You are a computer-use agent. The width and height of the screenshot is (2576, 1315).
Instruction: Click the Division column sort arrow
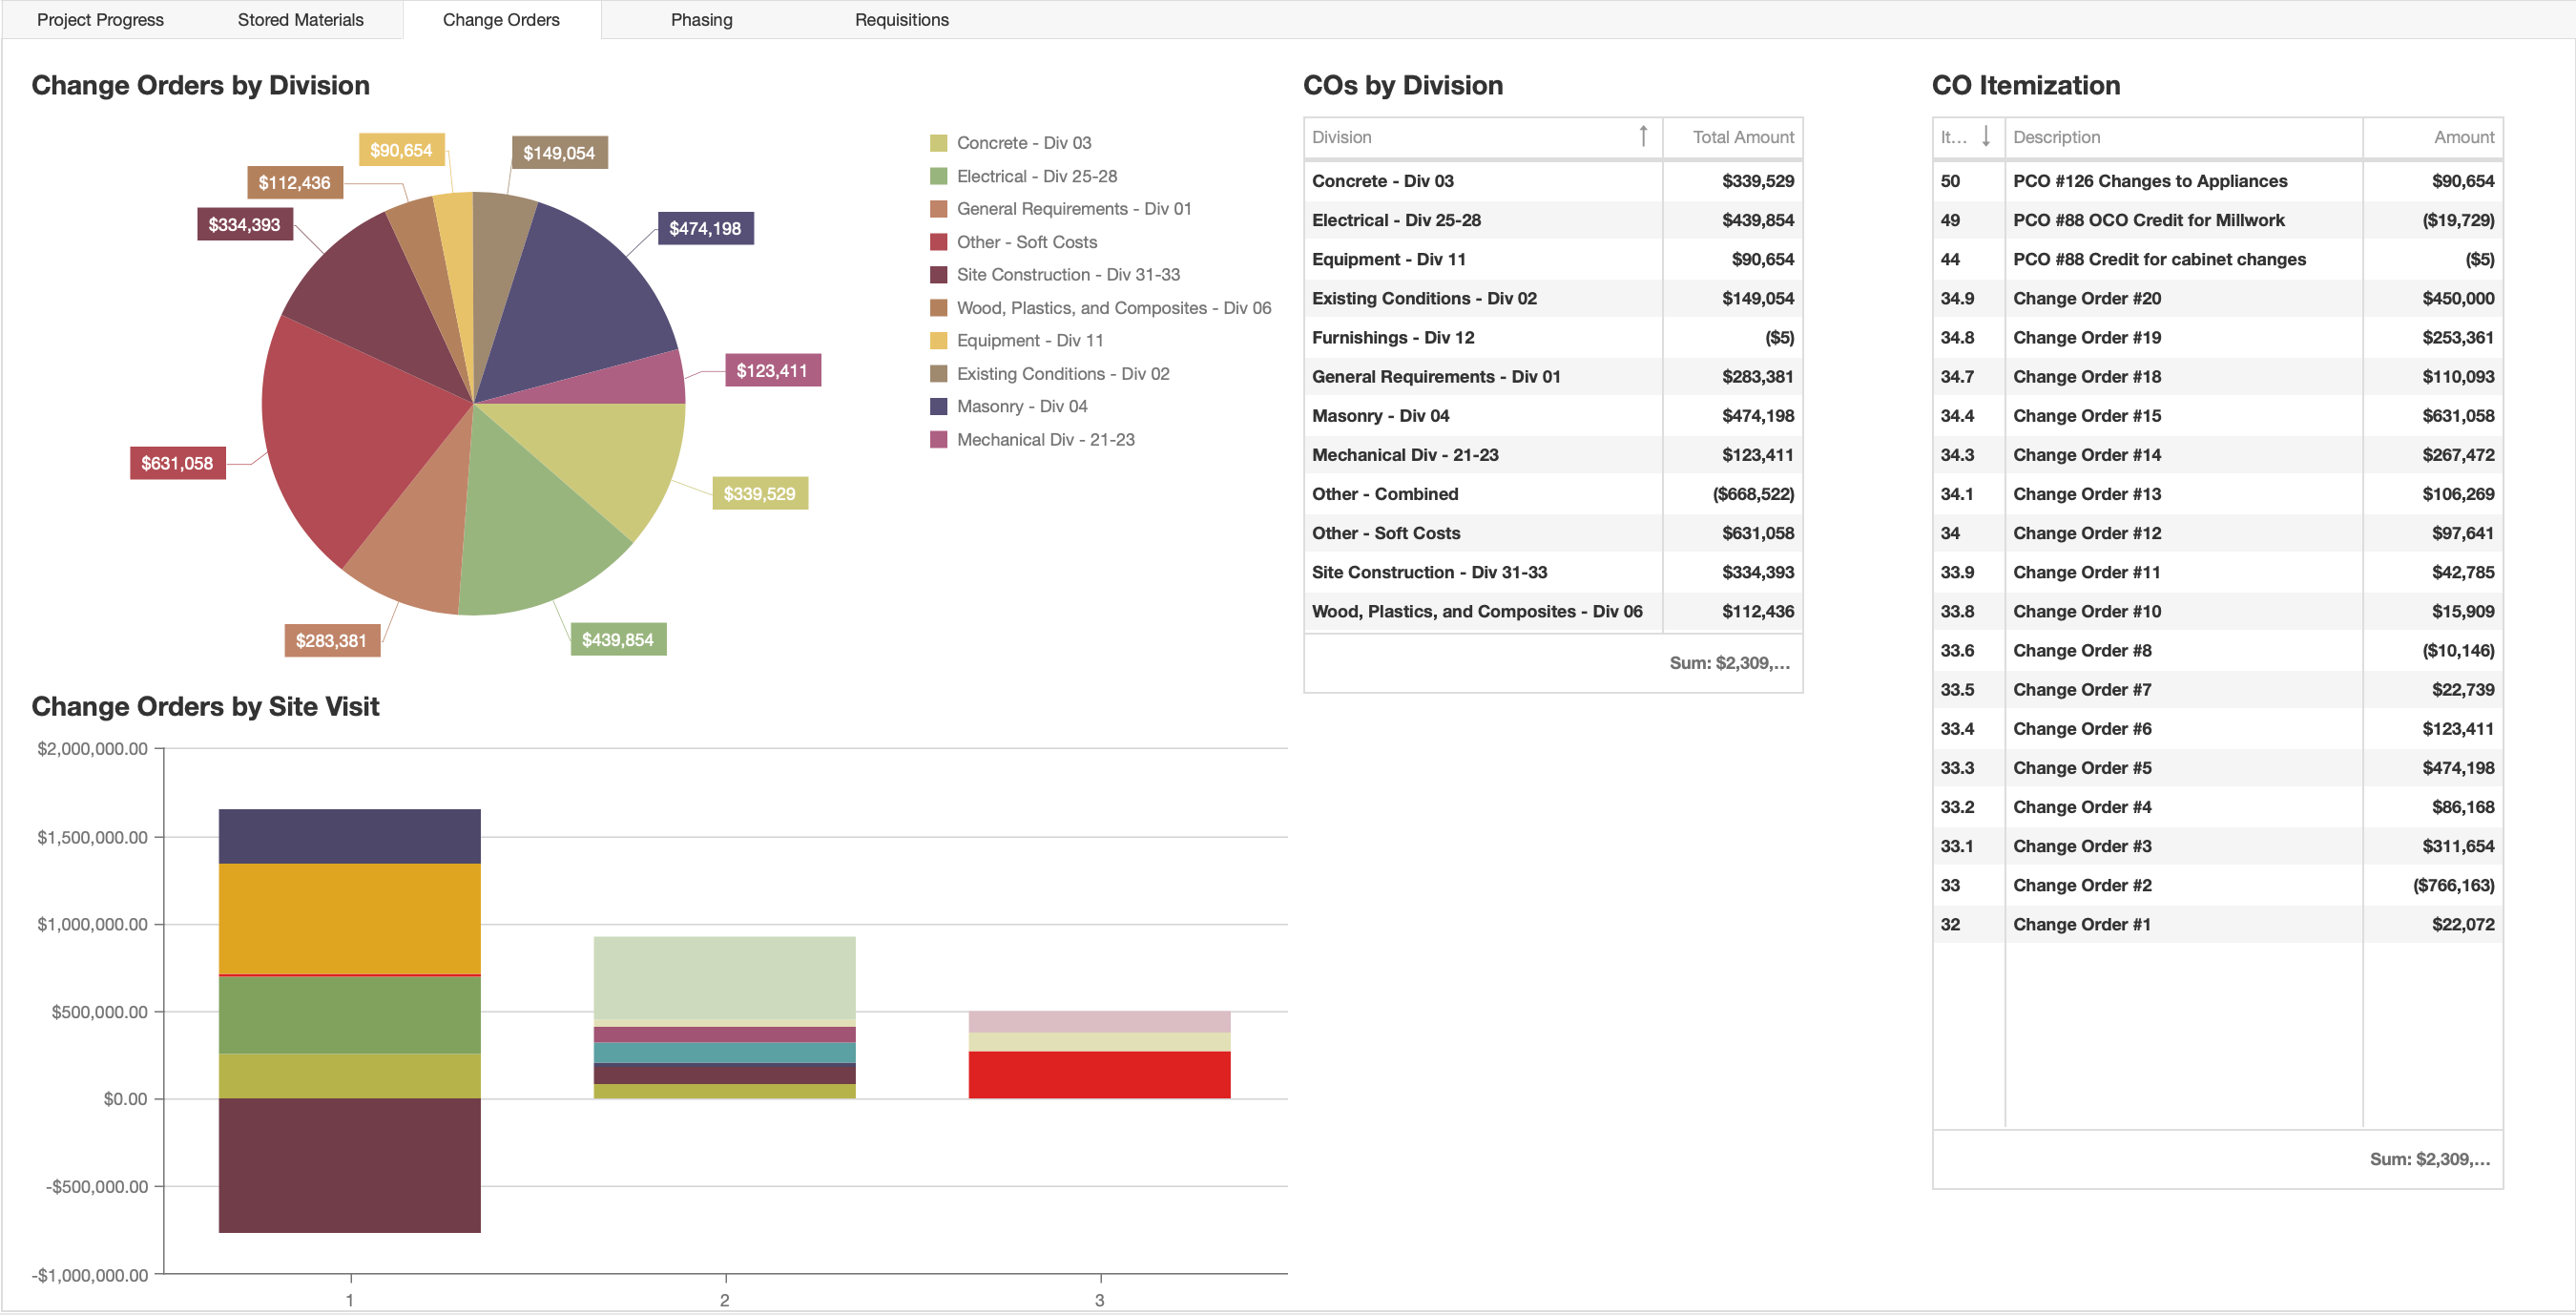pyautogui.click(x=1643, y=136)
